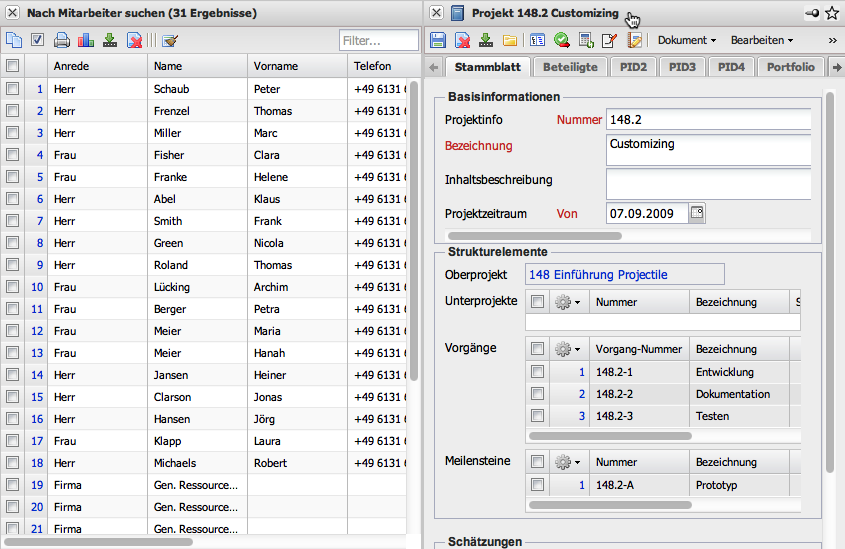Switch to the Beteiligte tab
This screenshot has width=845, height=549.
click(x=570, y=68)
